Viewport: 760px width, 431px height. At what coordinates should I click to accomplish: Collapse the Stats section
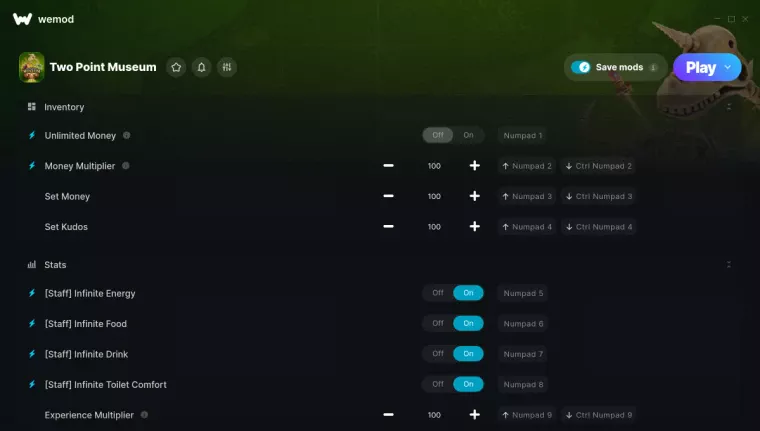[728, 265]
